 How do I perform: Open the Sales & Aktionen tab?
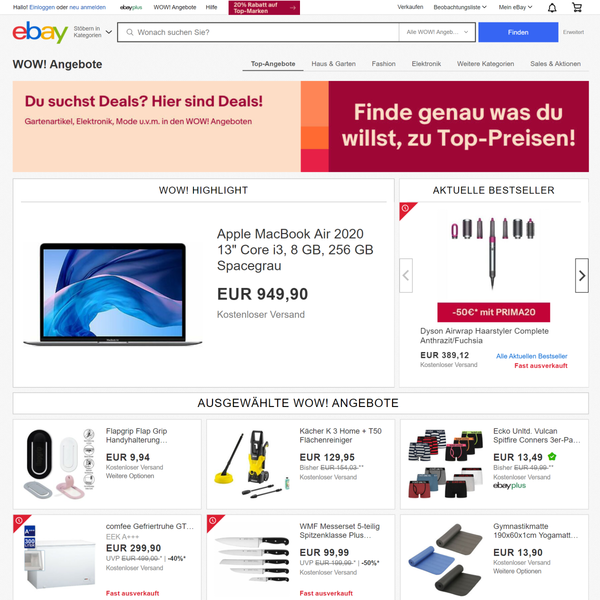[x=555, y=64]
